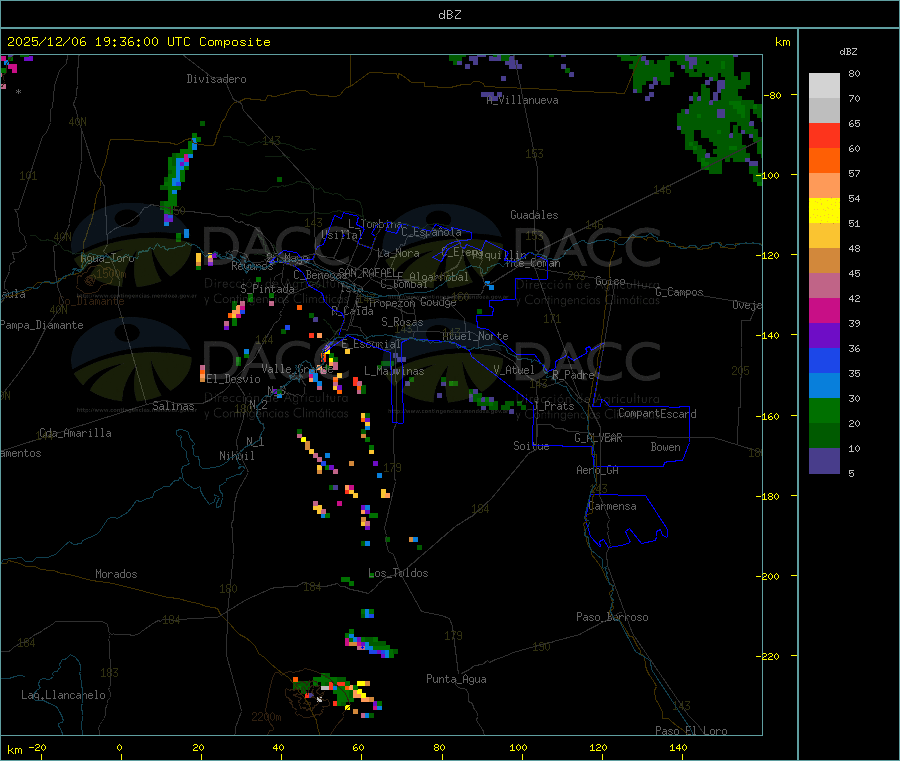900x761 pixels.
Task: Click the 'Valle_Grande' label
Action: click(297, 369)
